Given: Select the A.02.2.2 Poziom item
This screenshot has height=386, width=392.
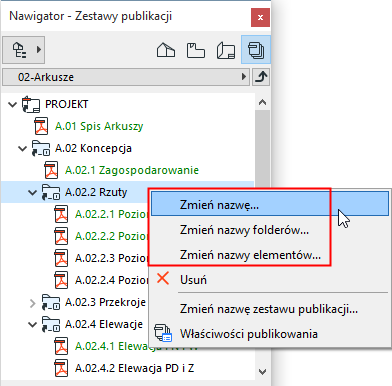Looking at the screenshot, I should click(111, 236).
